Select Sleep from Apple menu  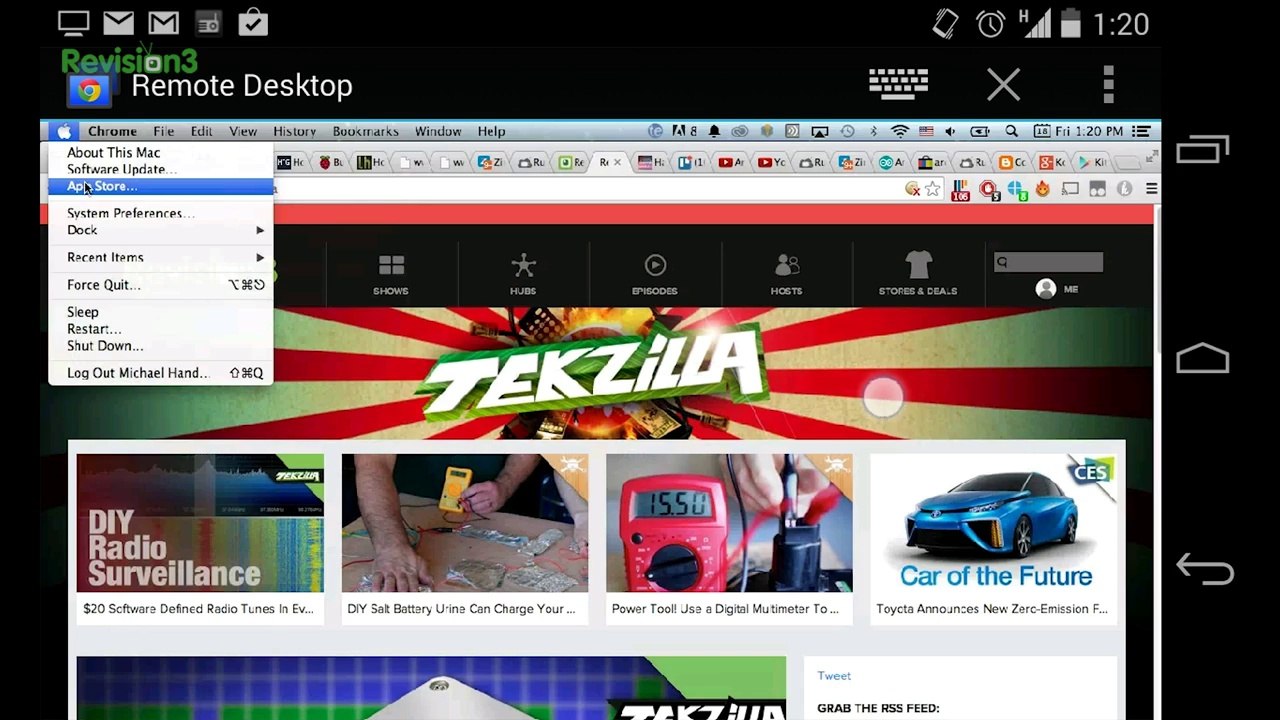pyautogui.click(x=161, y=312)
